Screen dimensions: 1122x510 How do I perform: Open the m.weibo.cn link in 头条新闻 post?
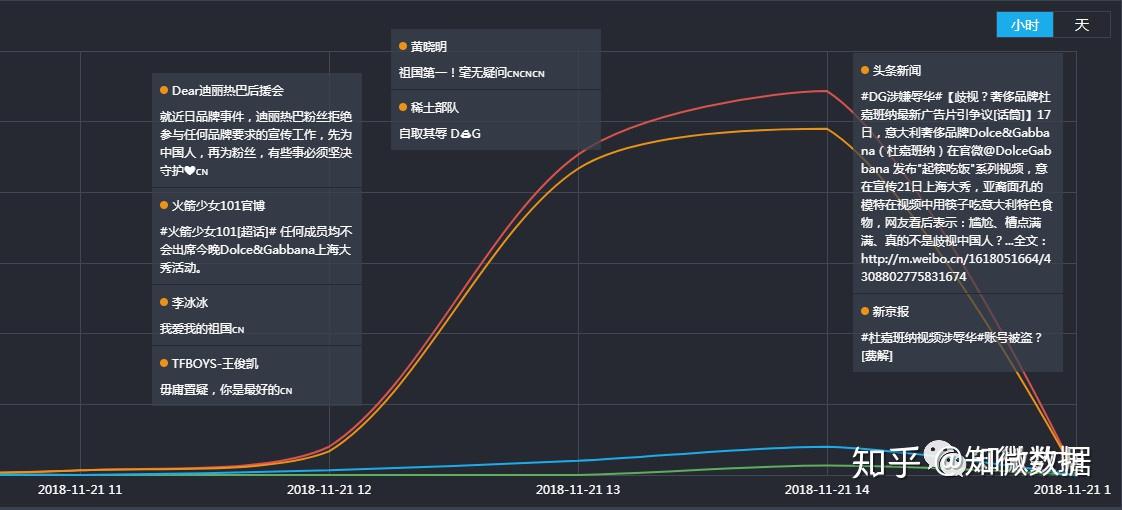(956, 268)
